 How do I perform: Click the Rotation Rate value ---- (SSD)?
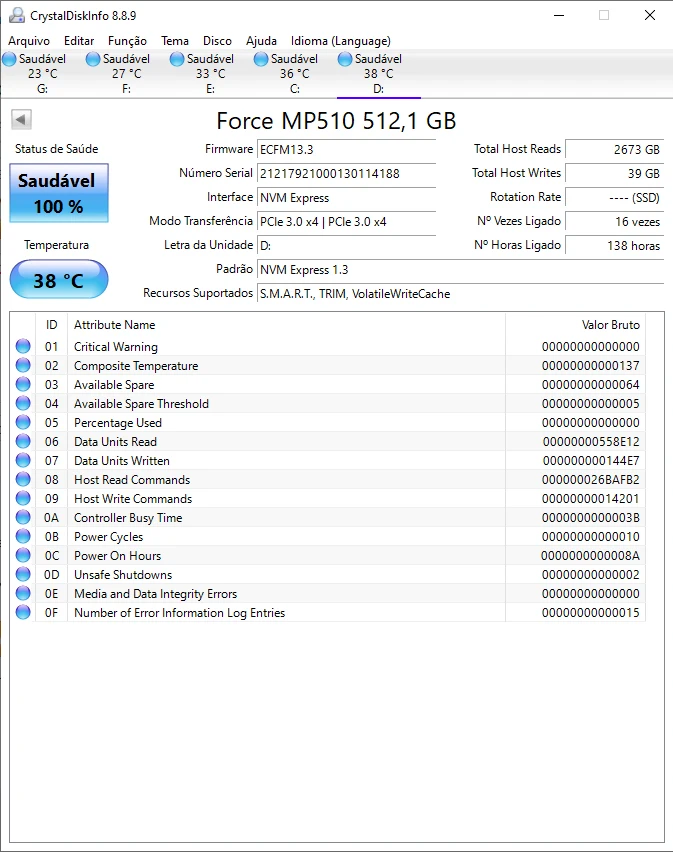tap(614, 197)
